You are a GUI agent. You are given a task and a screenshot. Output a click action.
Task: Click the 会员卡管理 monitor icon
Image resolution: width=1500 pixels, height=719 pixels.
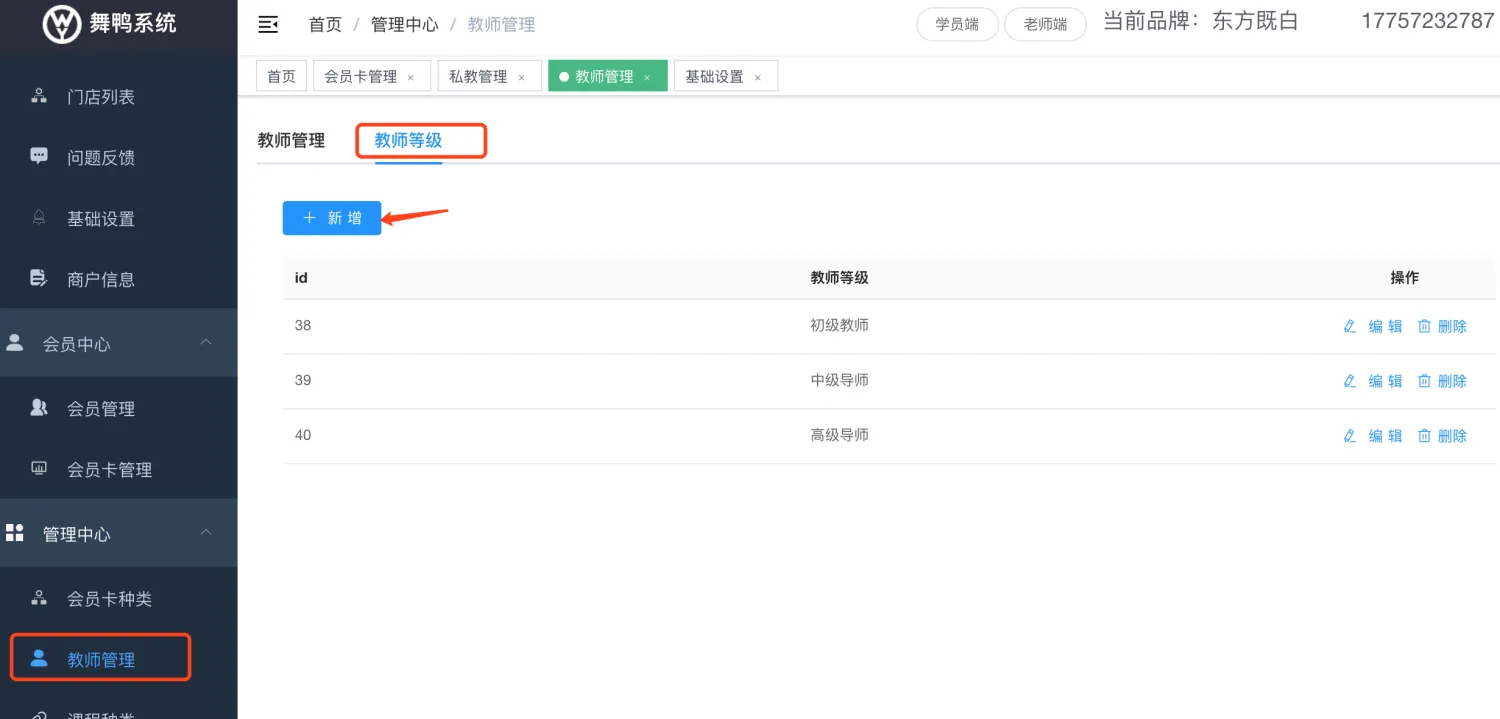pyautogui.click(x=39, y=468)
